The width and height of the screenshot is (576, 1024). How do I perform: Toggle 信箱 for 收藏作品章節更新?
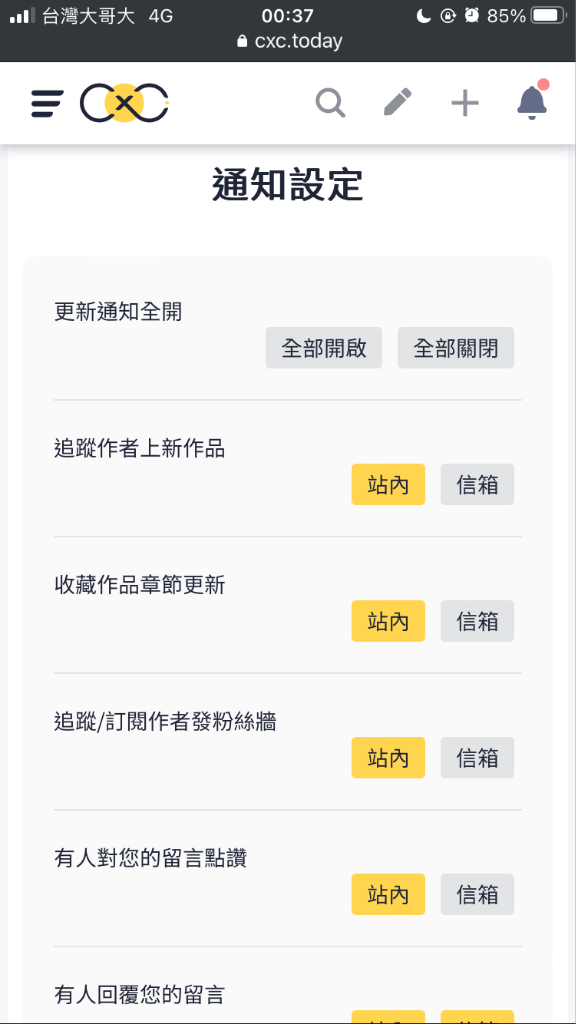click(477, 621)
